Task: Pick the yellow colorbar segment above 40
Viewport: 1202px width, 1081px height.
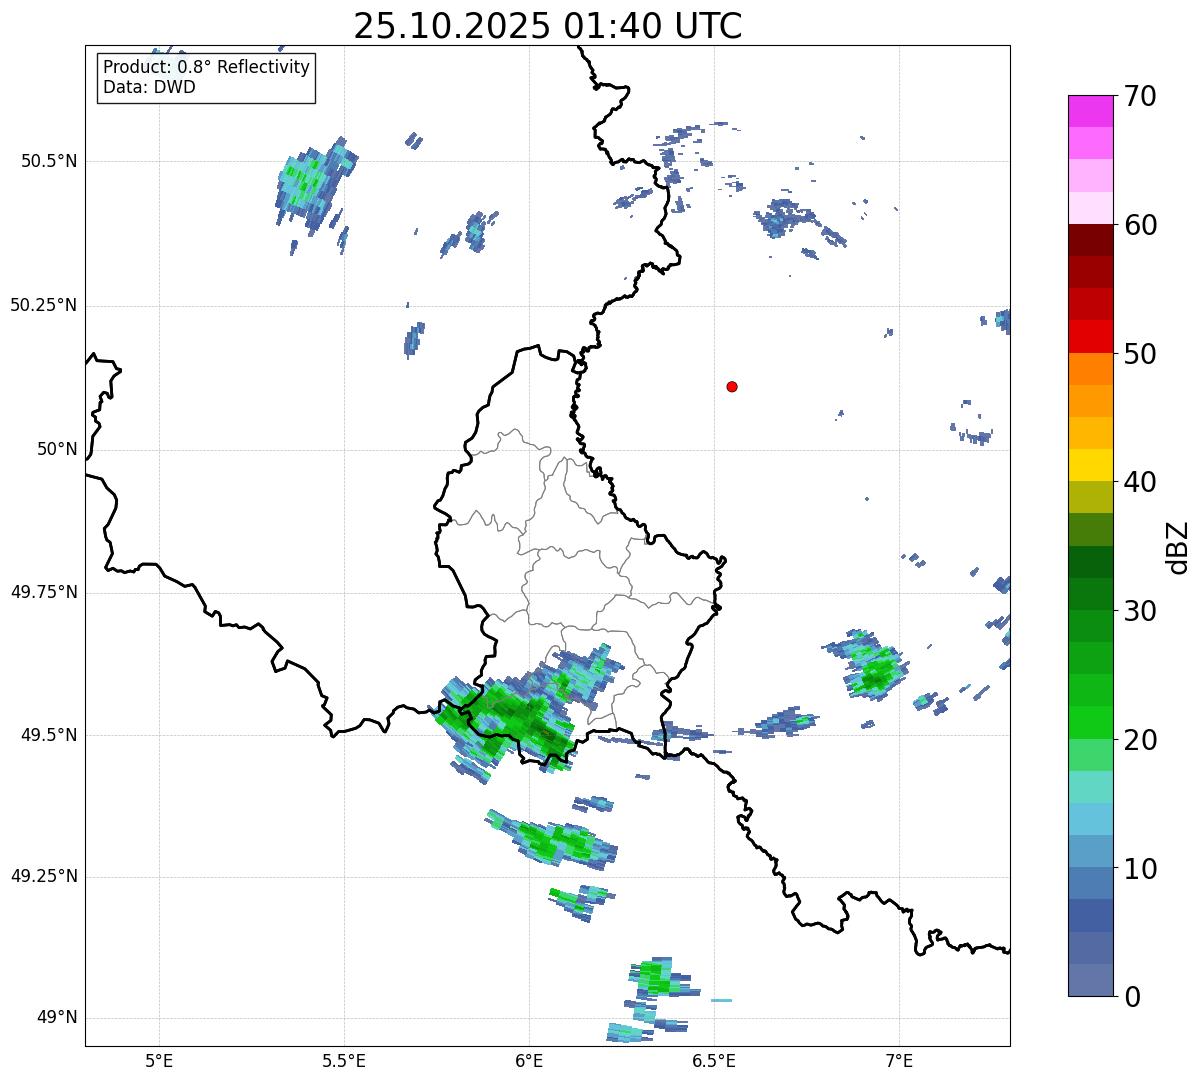Action: 1090,465
